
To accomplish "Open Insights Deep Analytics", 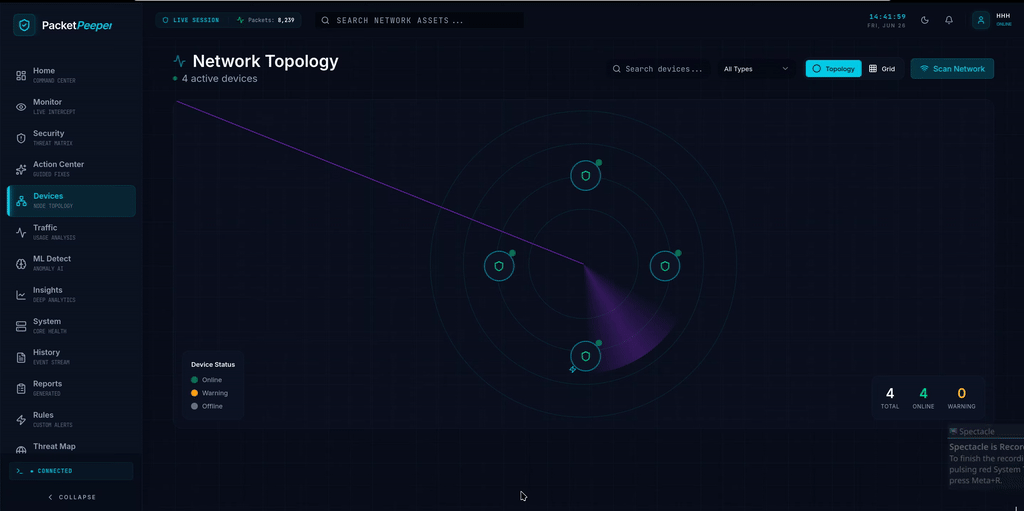I will 72,295.
